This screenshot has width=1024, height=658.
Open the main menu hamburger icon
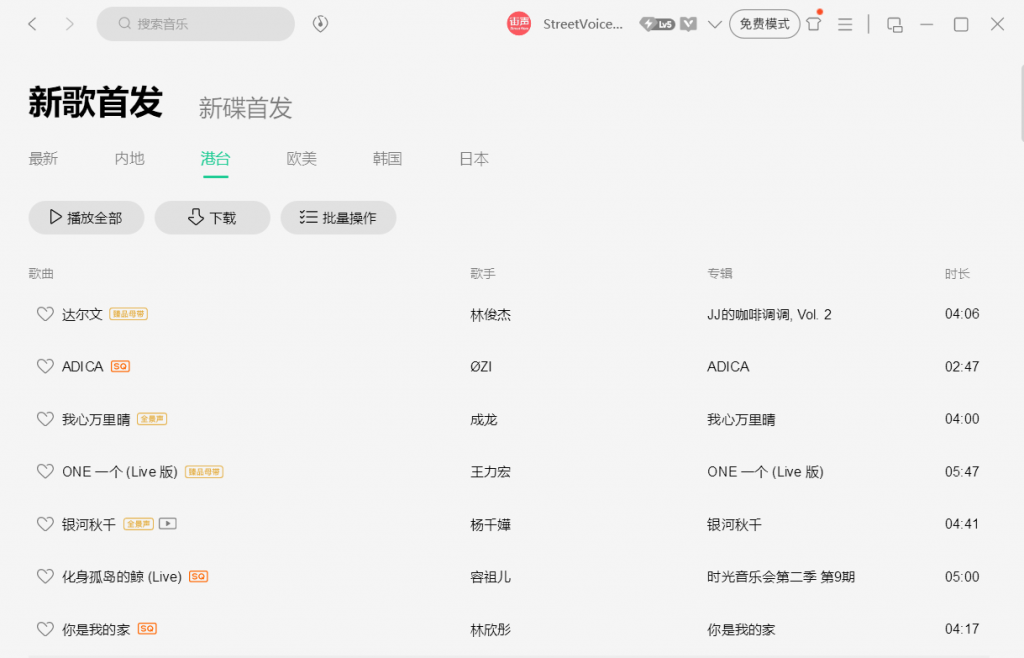[x=845, y=24]
